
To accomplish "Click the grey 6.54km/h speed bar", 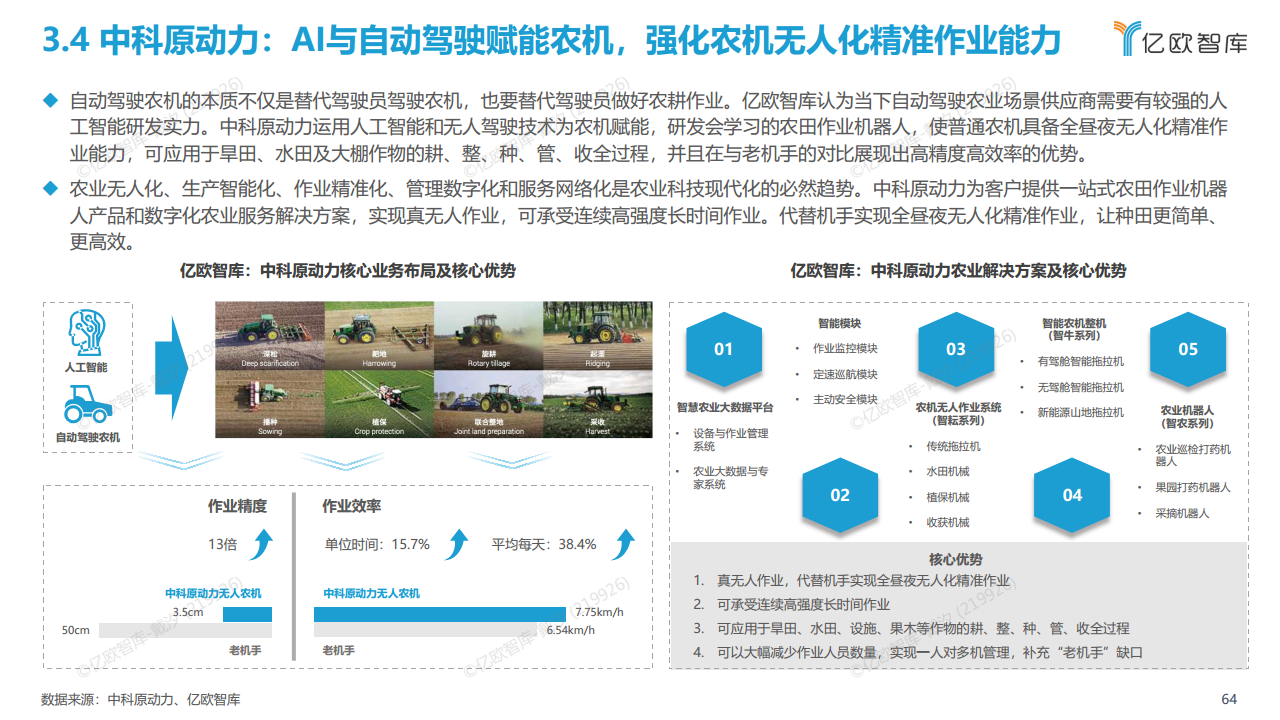I will point(427,630).
